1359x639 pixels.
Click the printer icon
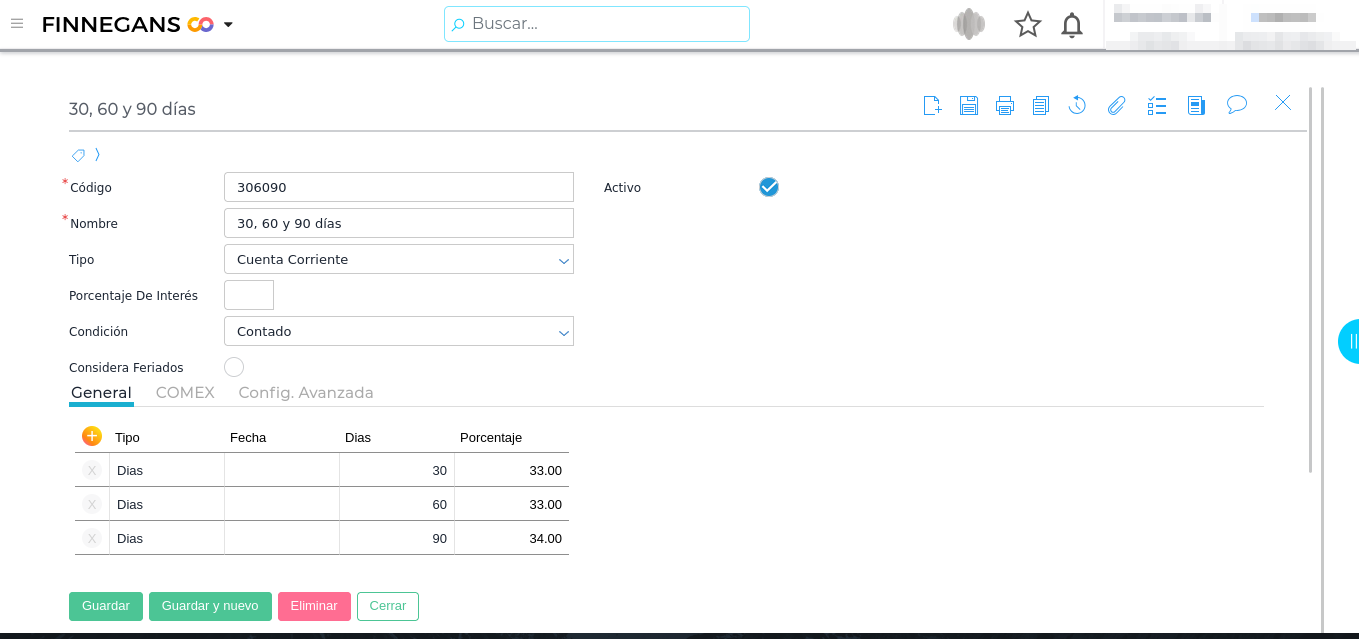[1004, 105]
